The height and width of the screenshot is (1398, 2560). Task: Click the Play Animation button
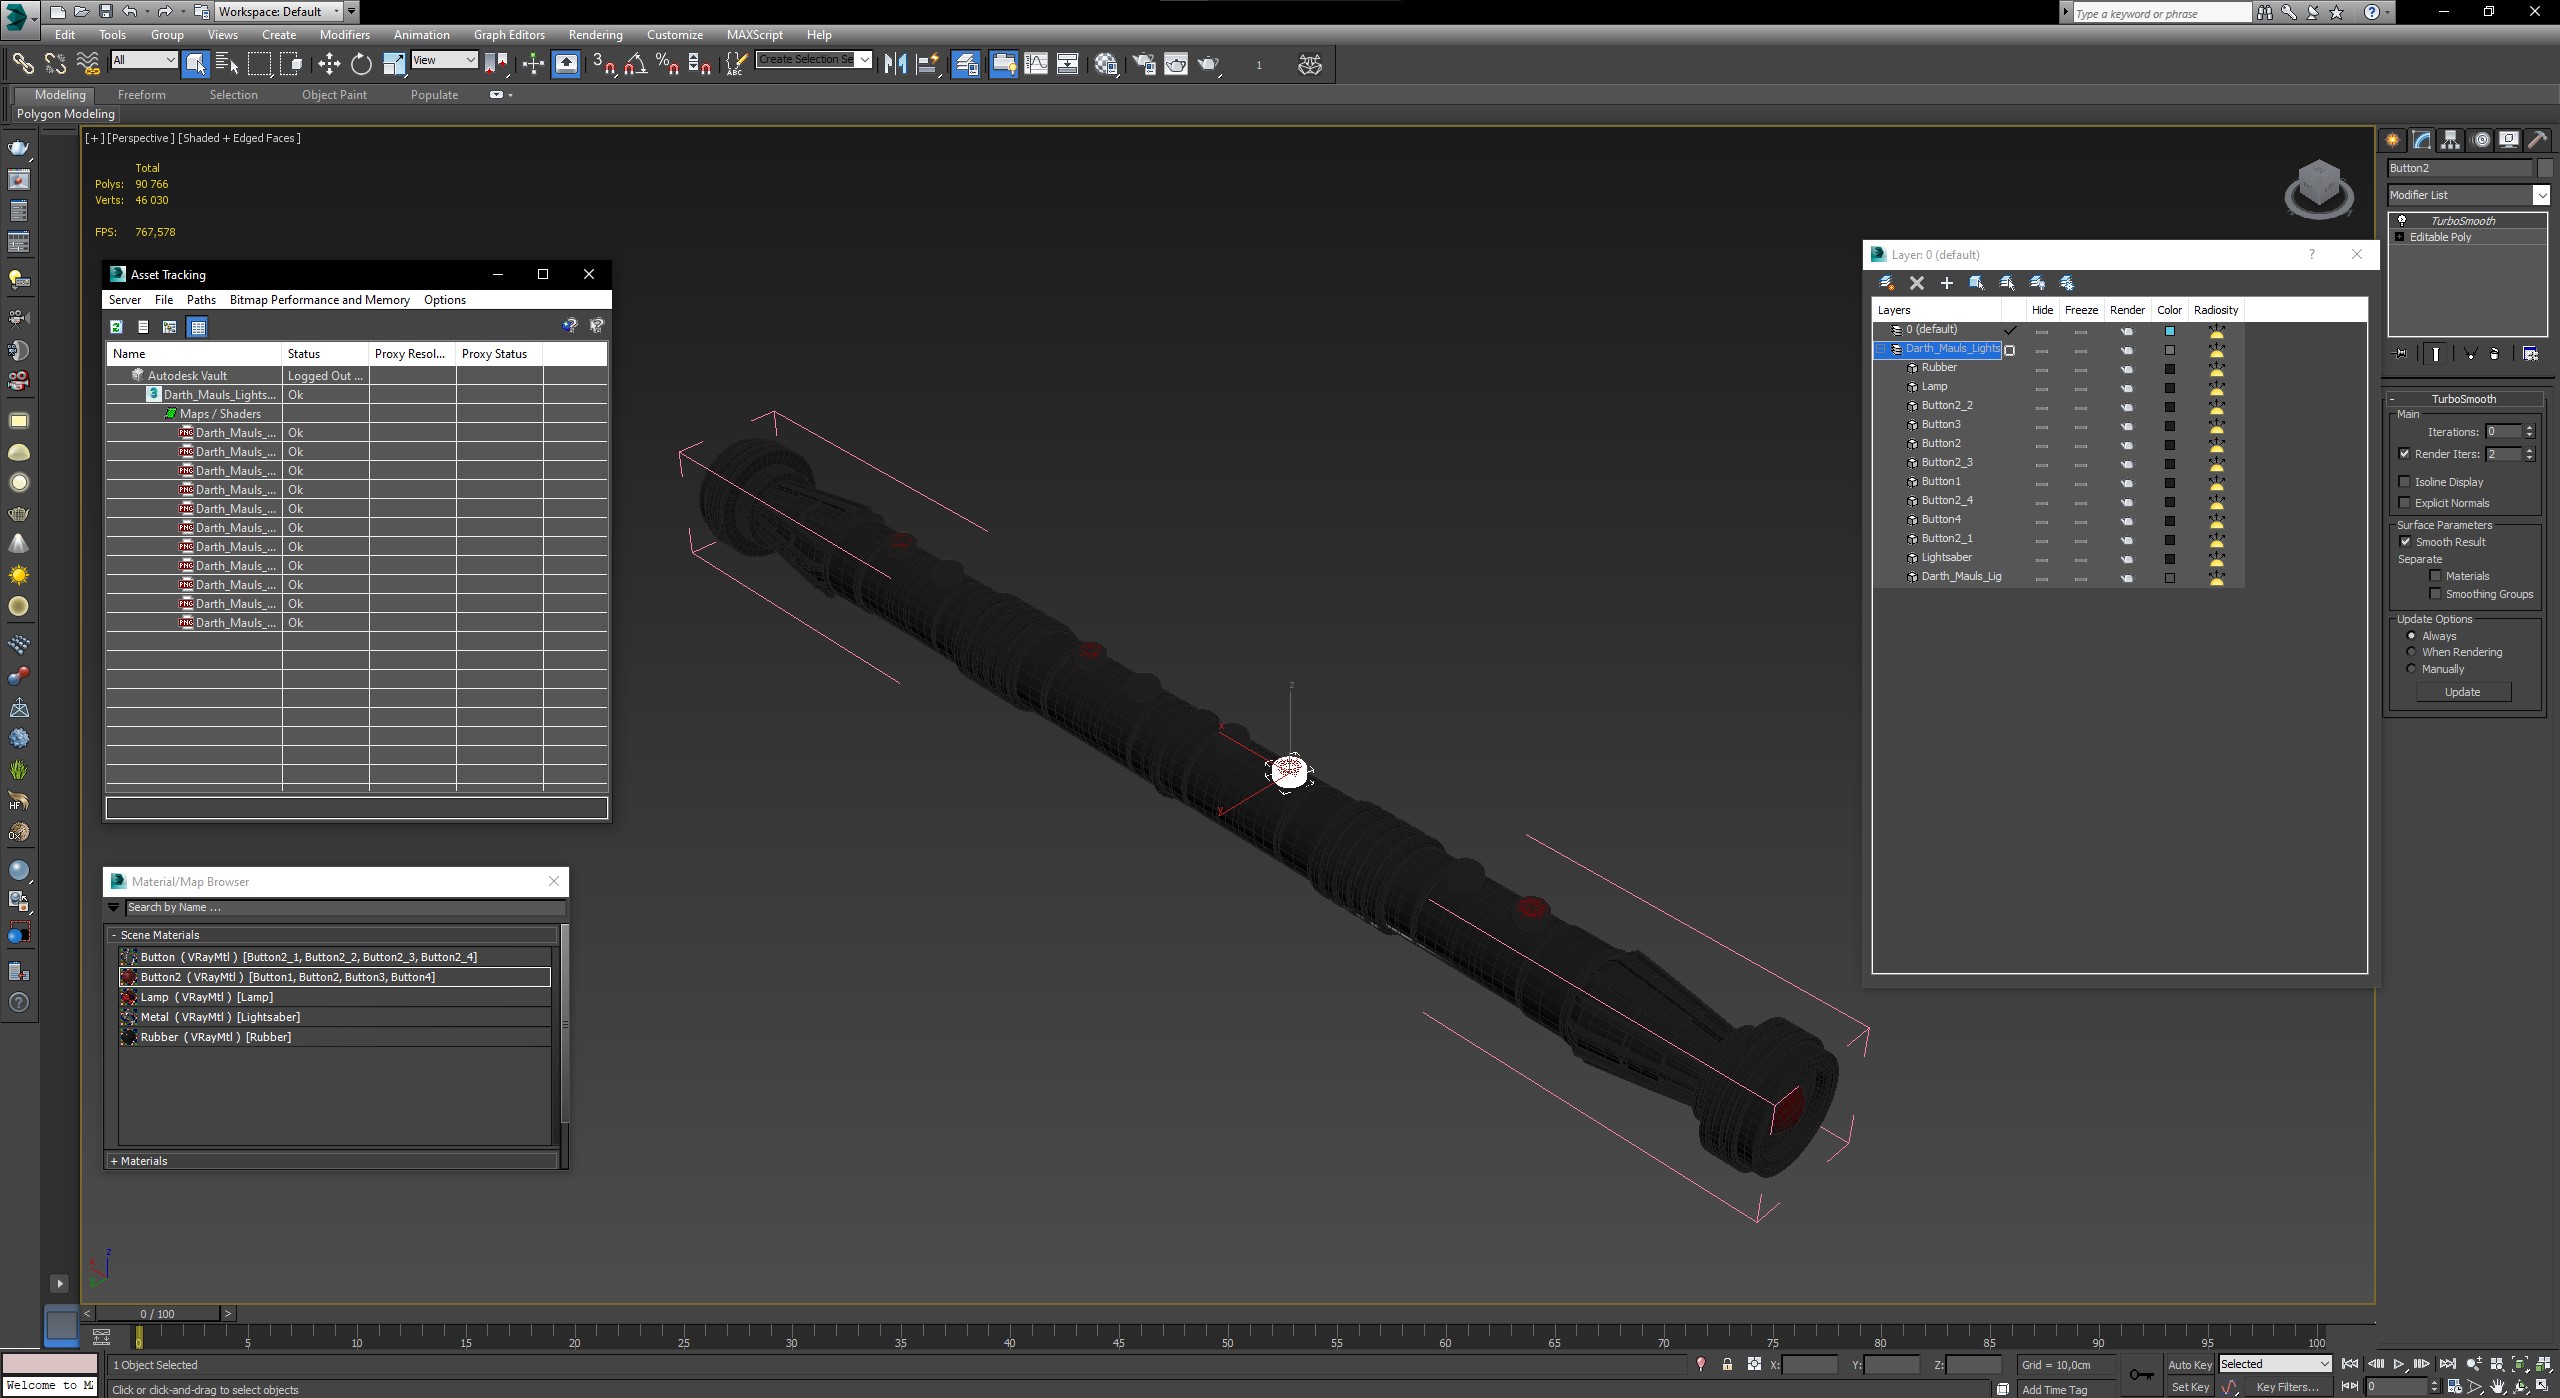coord(2397,1365)
